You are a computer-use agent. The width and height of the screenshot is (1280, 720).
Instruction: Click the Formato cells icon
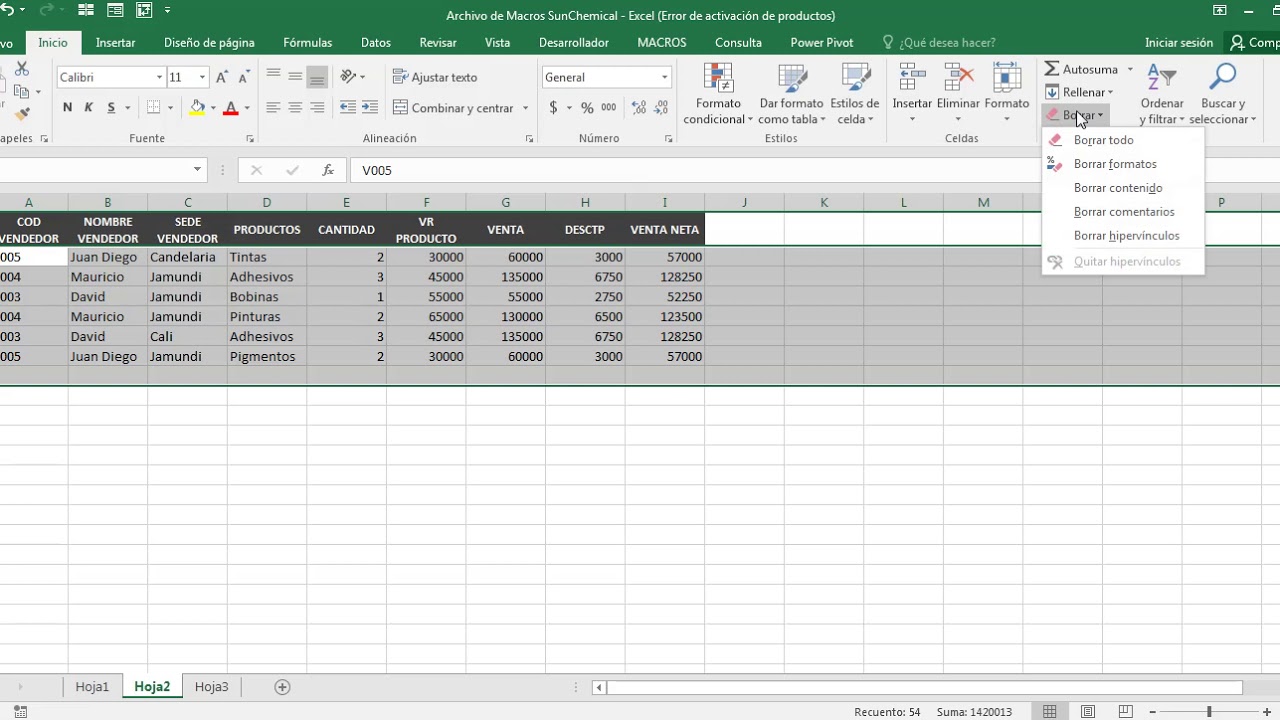point(1006,78)
